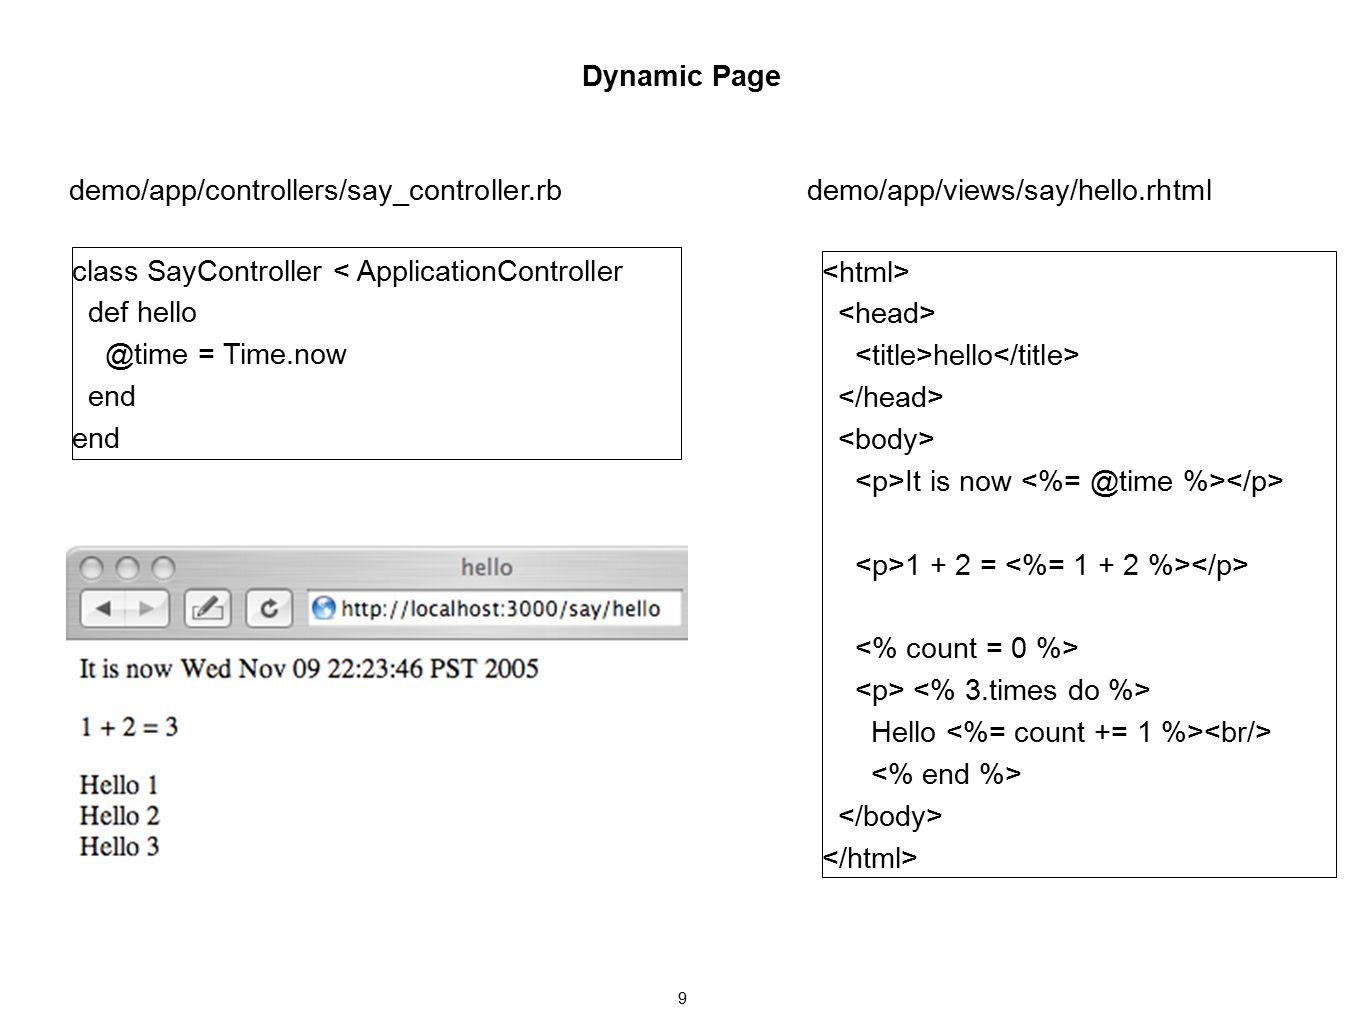Minimize the hello browser window

[x=127, y=569]
